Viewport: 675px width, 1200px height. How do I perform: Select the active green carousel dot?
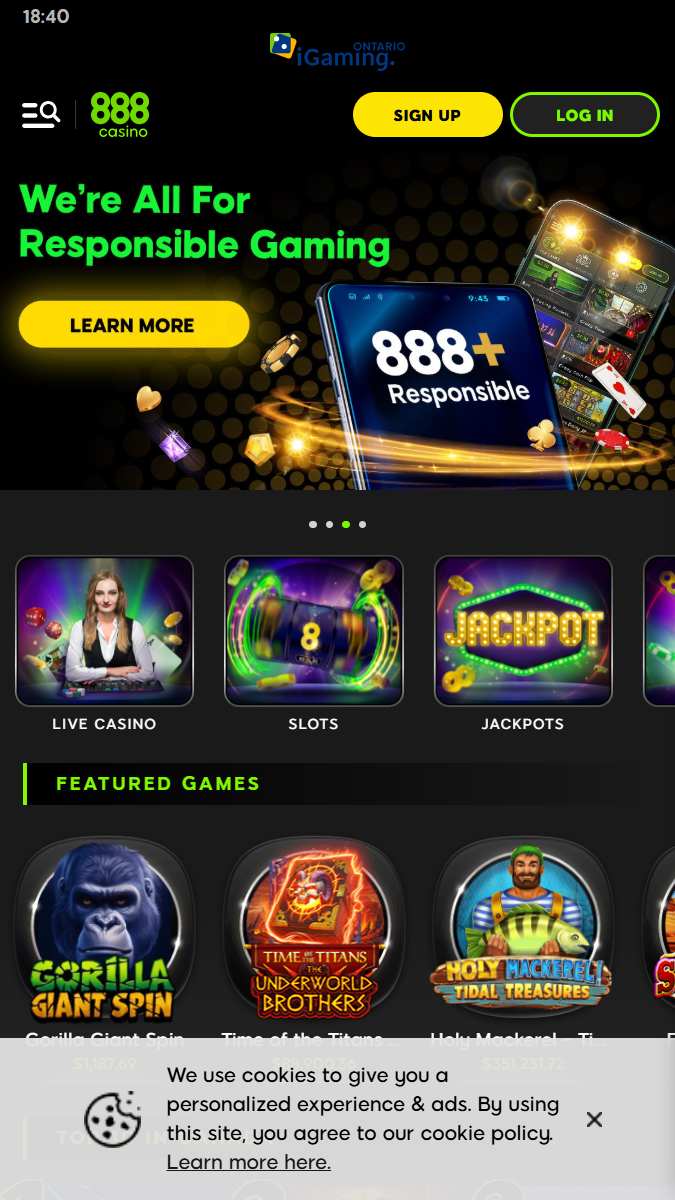pyautogui.click(x=346, y=524)
